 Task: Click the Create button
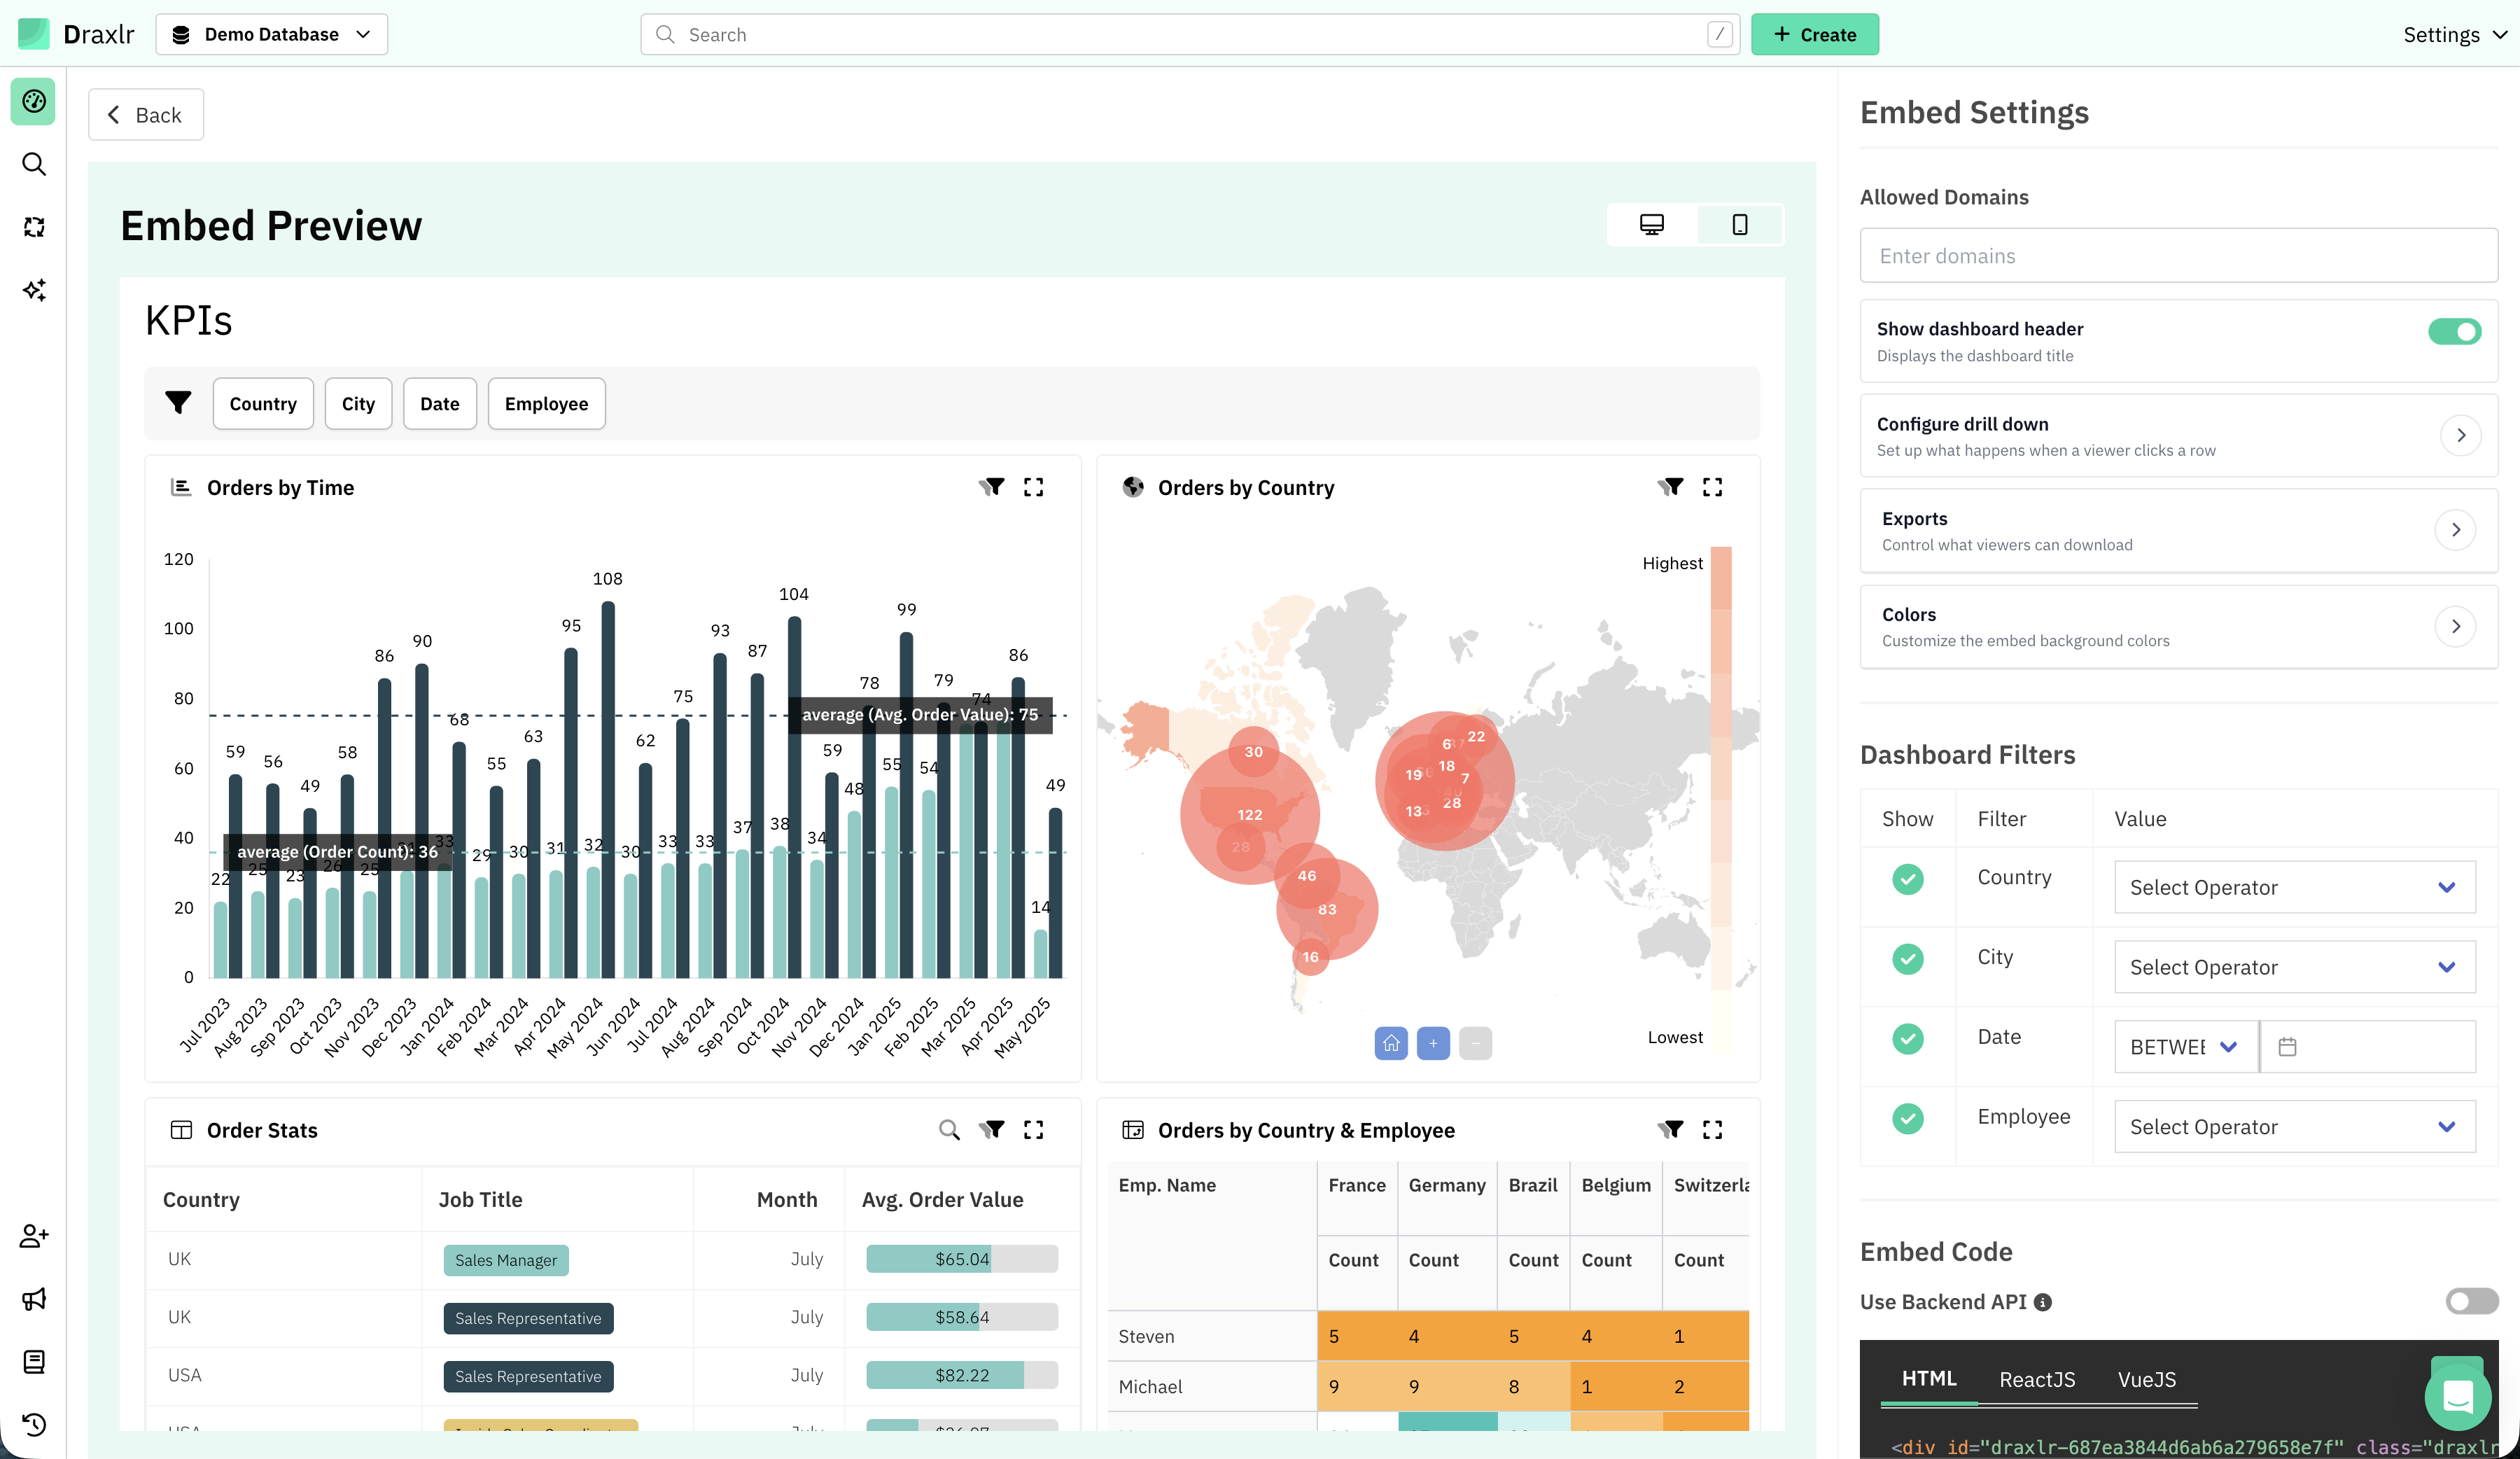pyautogui.click(x=1814, y=34)
